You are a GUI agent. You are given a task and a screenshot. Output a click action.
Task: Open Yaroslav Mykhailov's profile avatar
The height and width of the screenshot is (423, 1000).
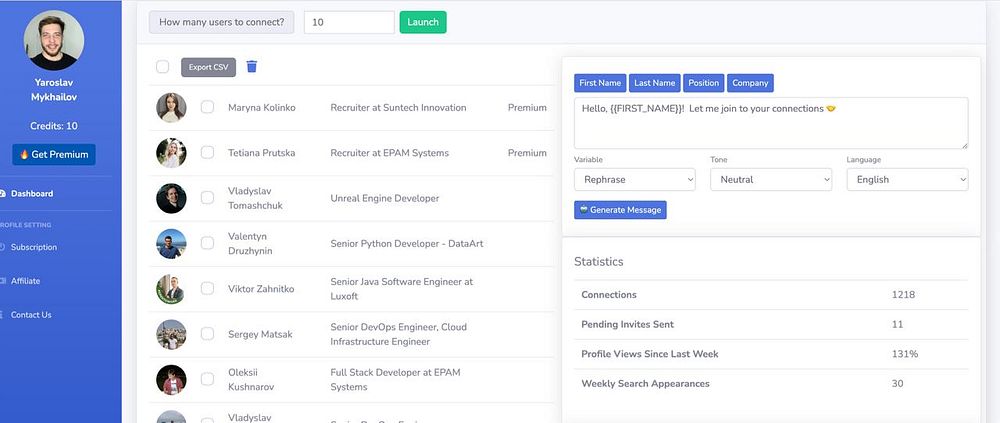(54, 40)
